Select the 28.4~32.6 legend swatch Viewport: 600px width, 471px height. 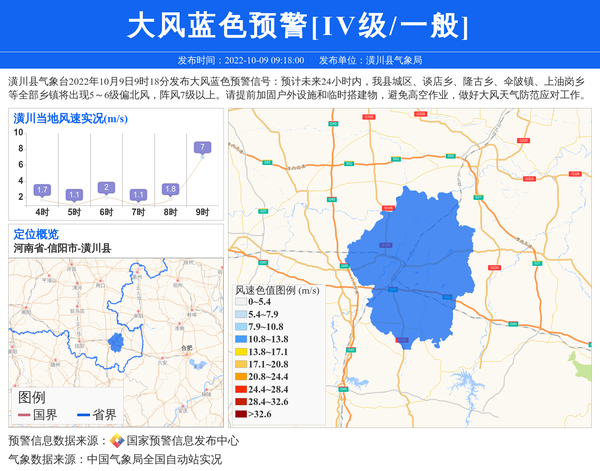coord(241,402)
